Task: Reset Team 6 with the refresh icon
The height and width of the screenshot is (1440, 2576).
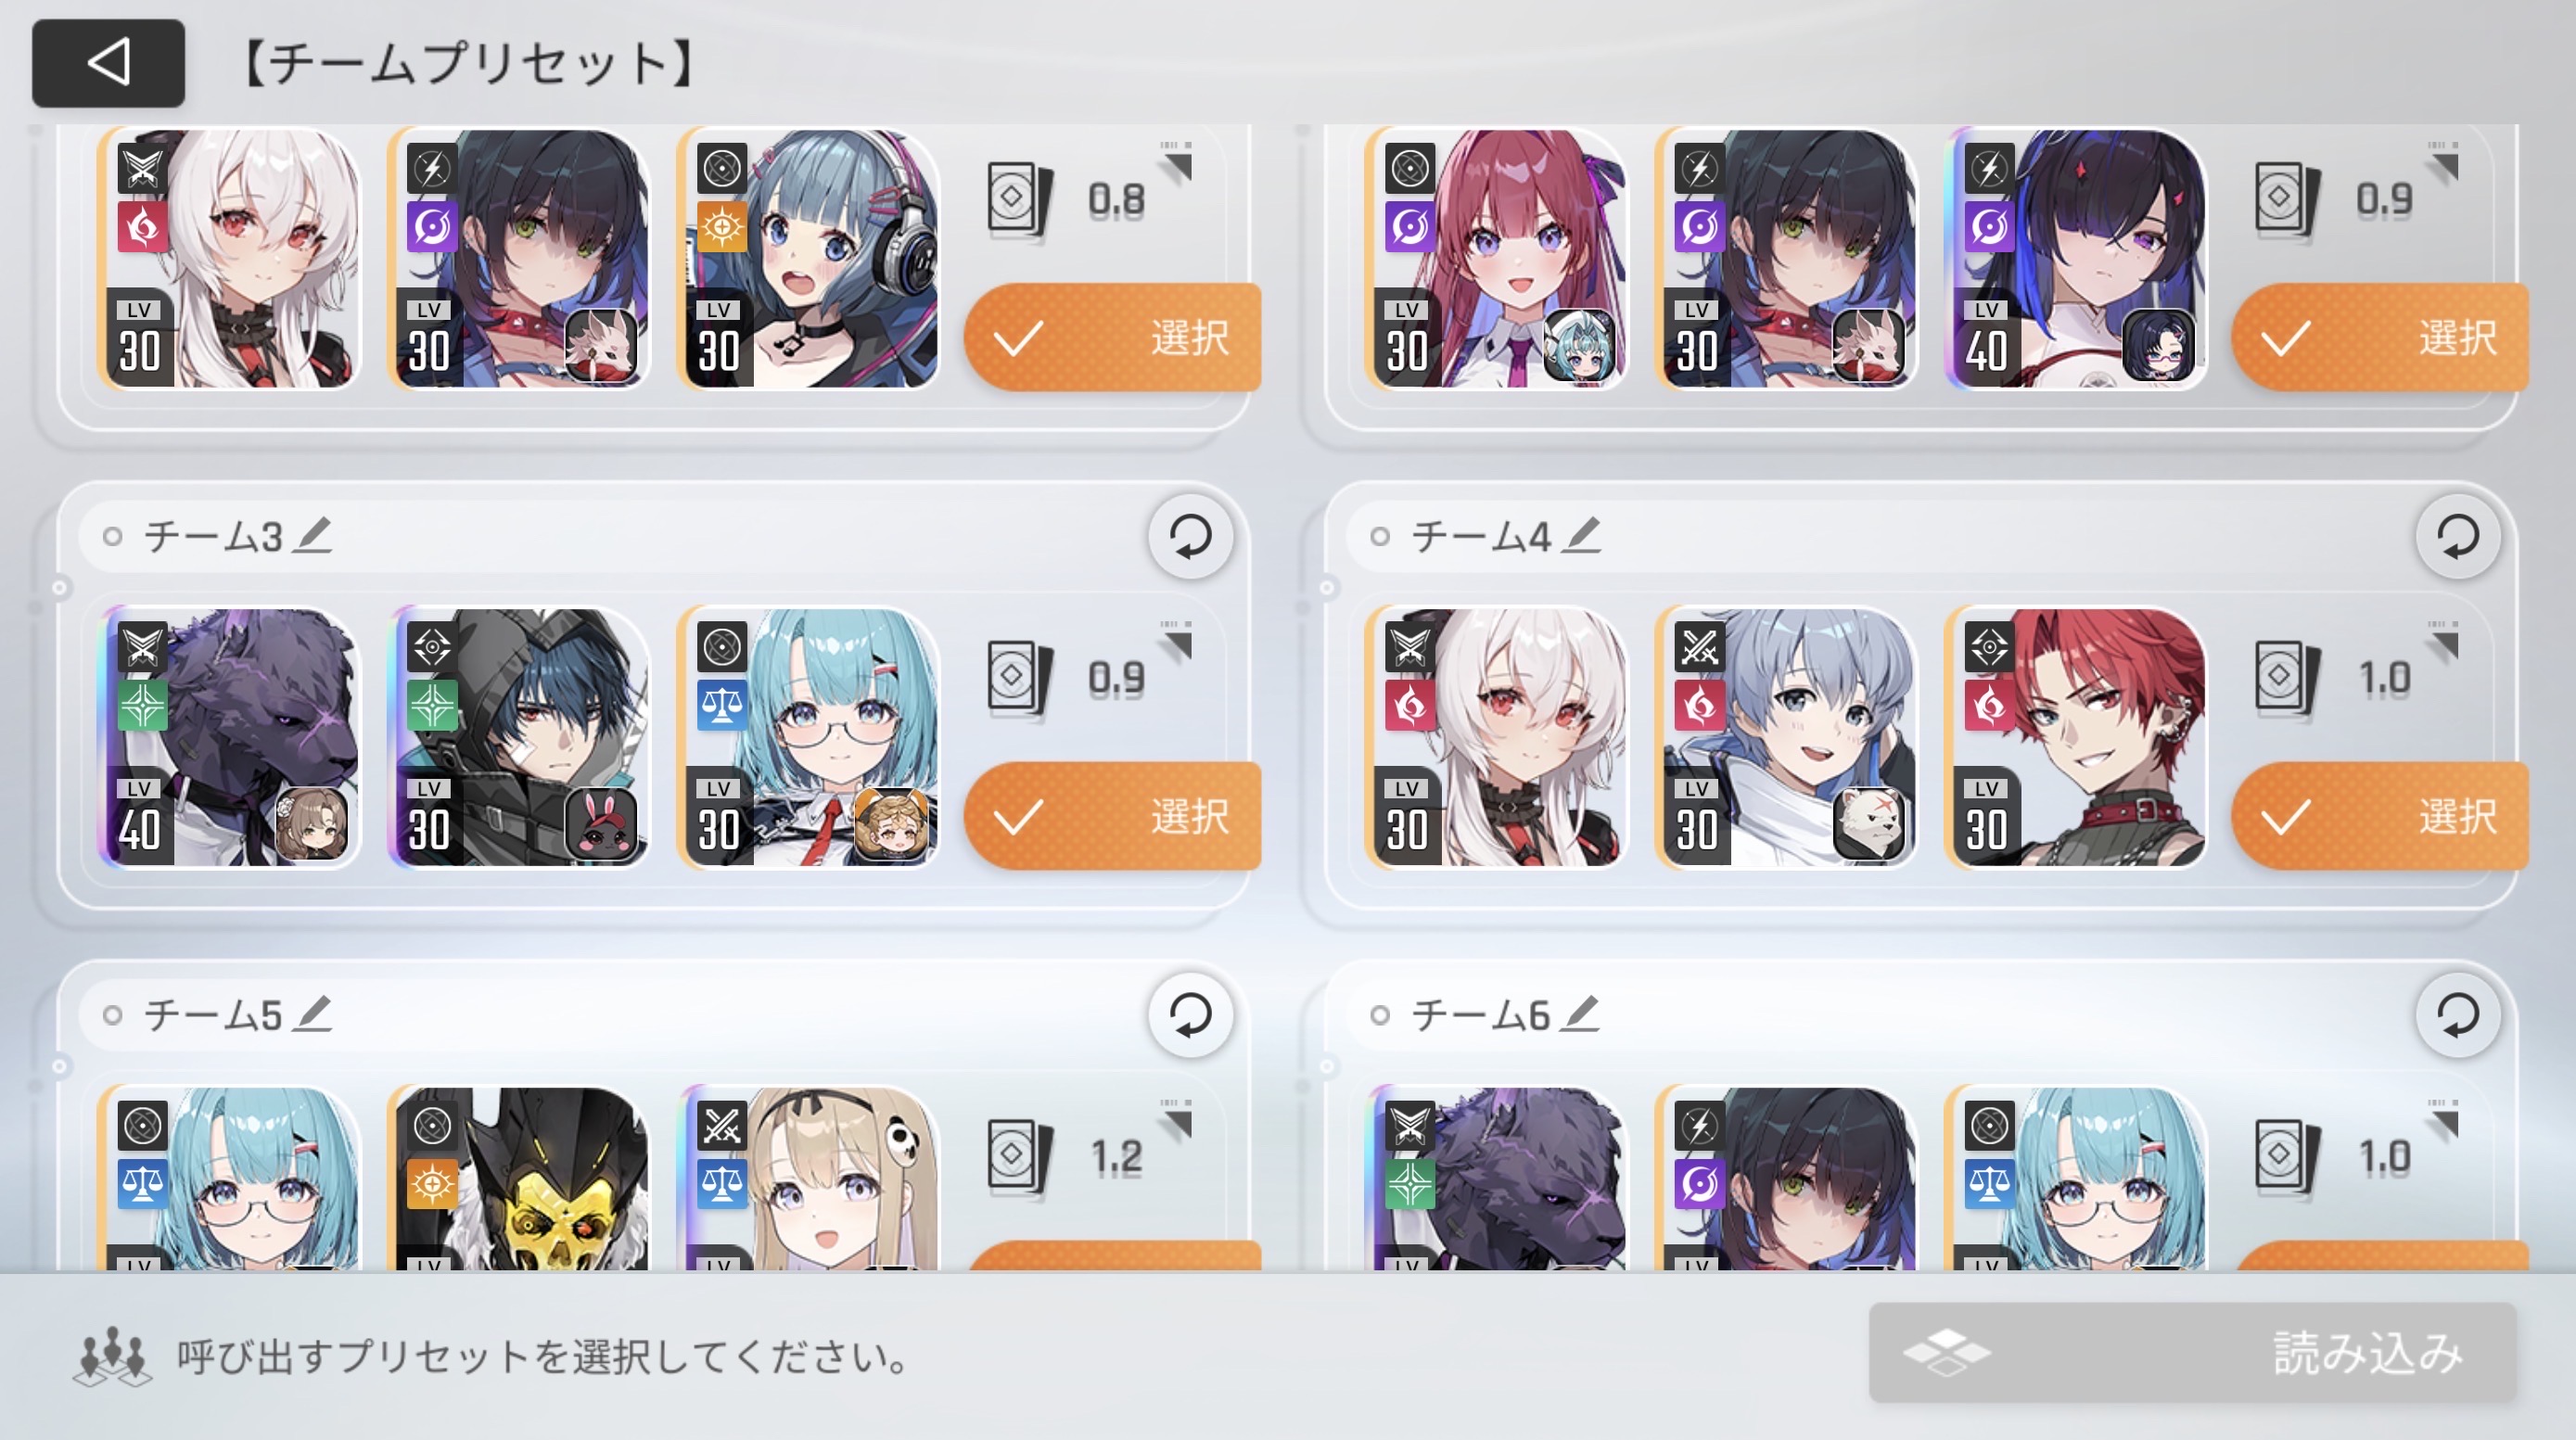Action: [2458, 1015]
